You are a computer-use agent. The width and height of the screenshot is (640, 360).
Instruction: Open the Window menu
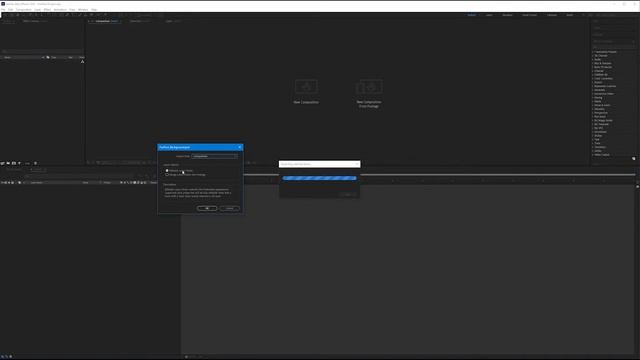point(83,9)
